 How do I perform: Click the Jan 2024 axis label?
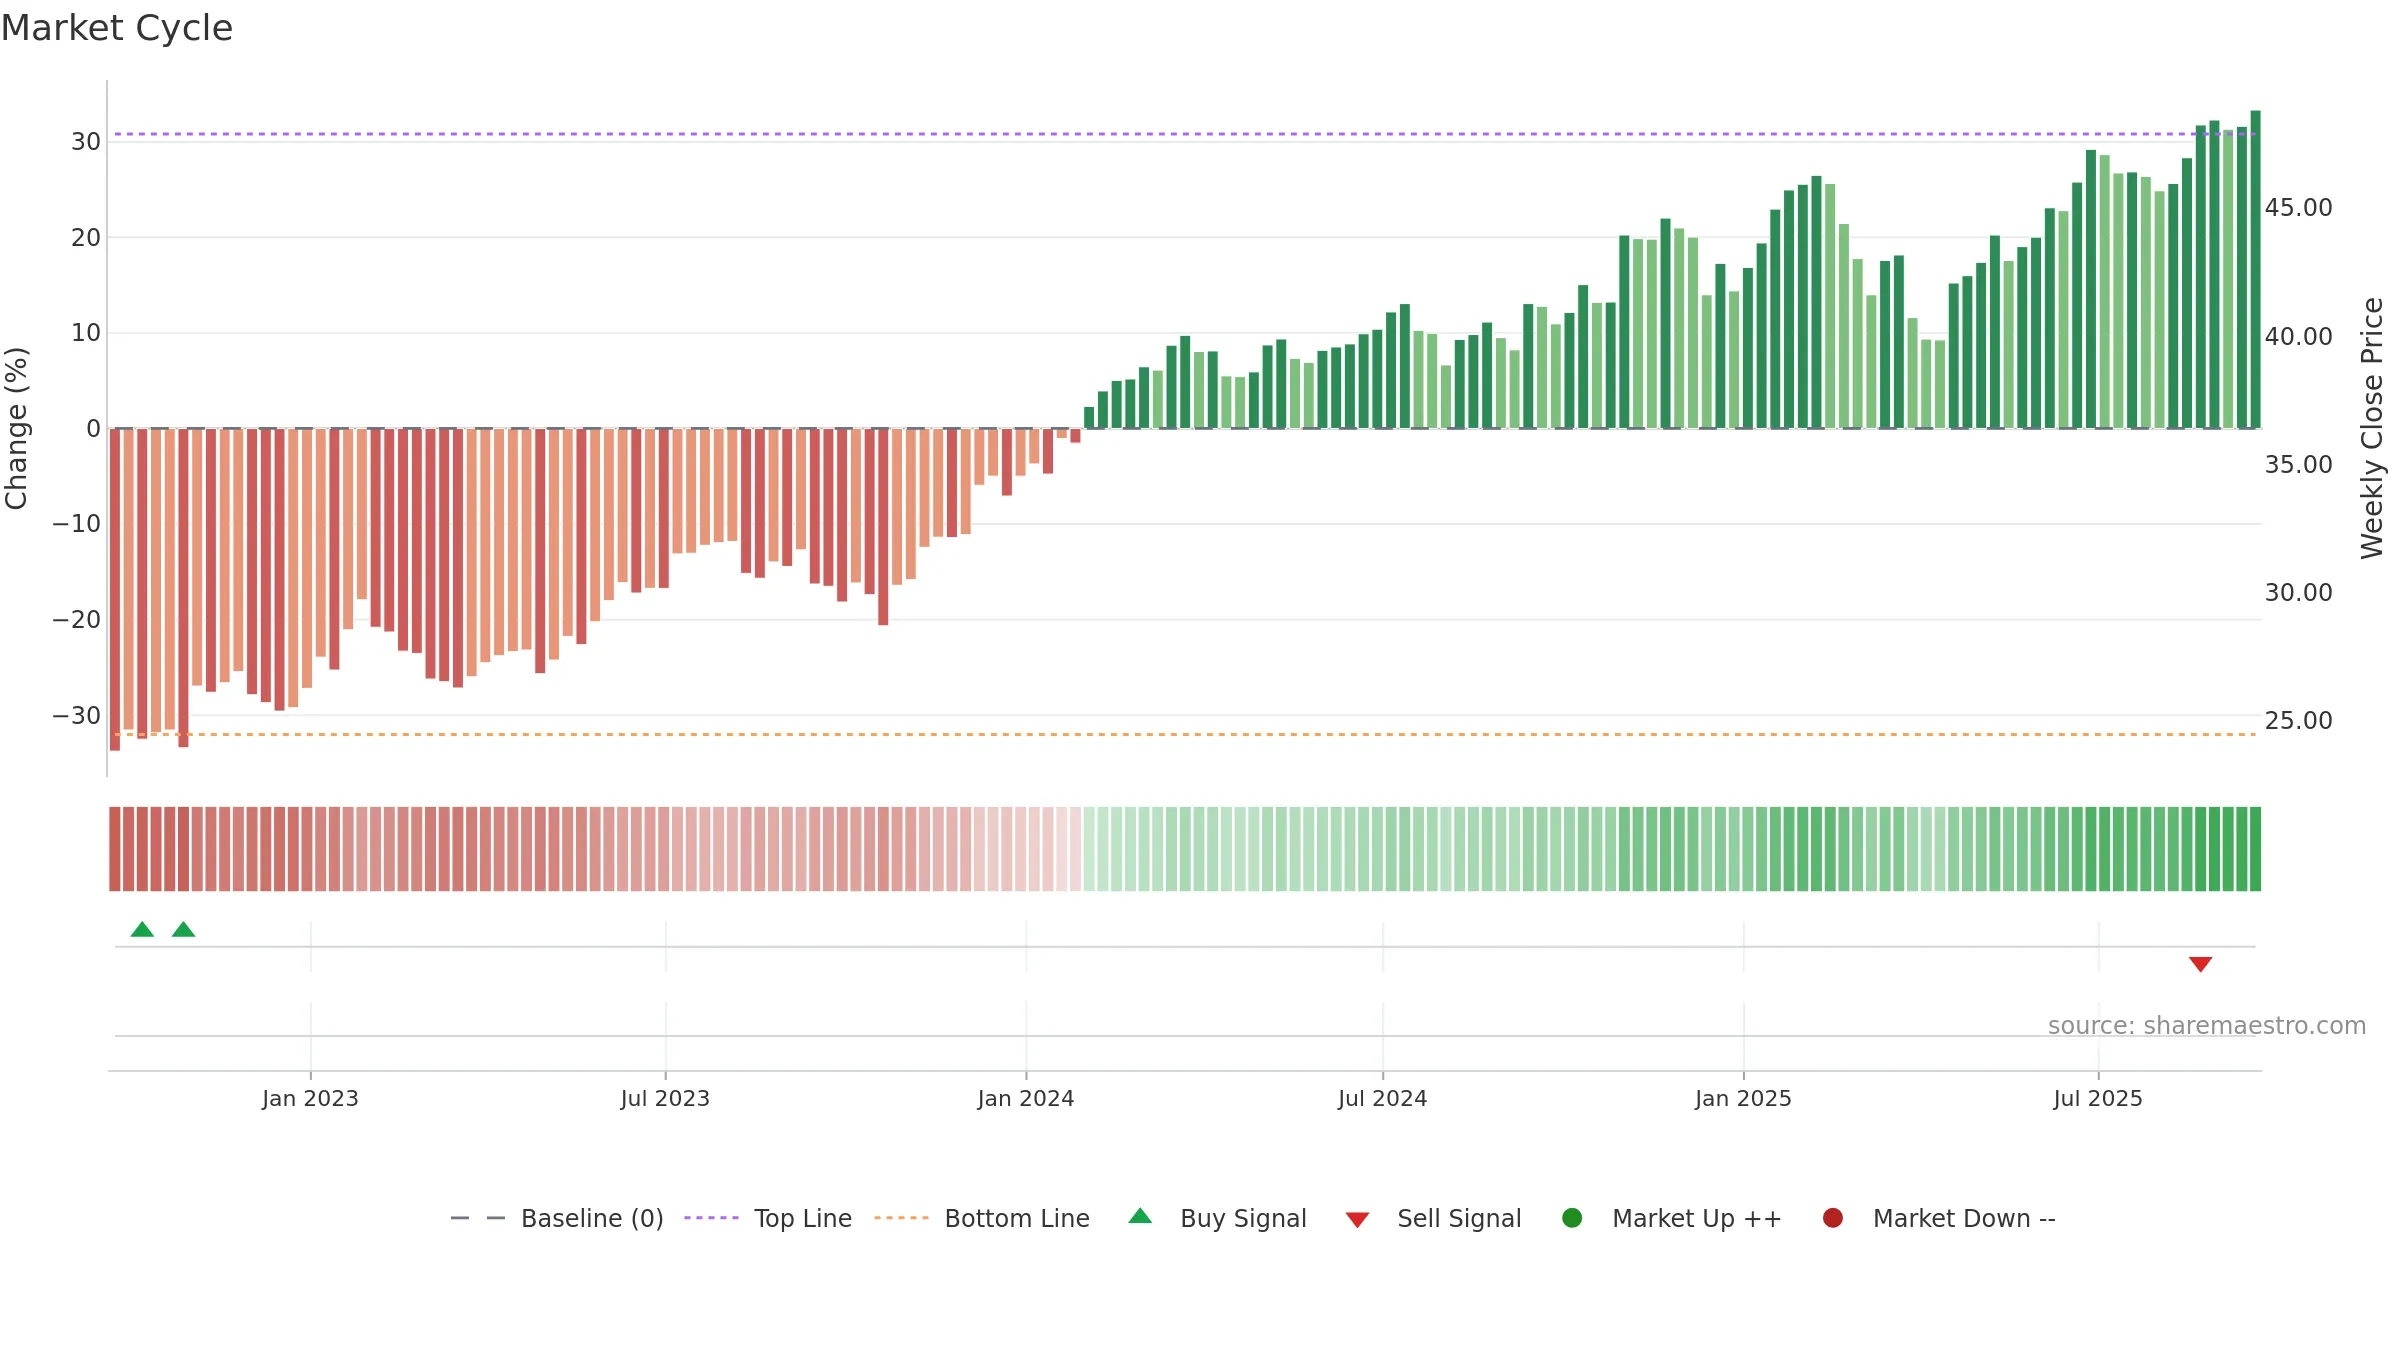[x=1026, y=1098]
